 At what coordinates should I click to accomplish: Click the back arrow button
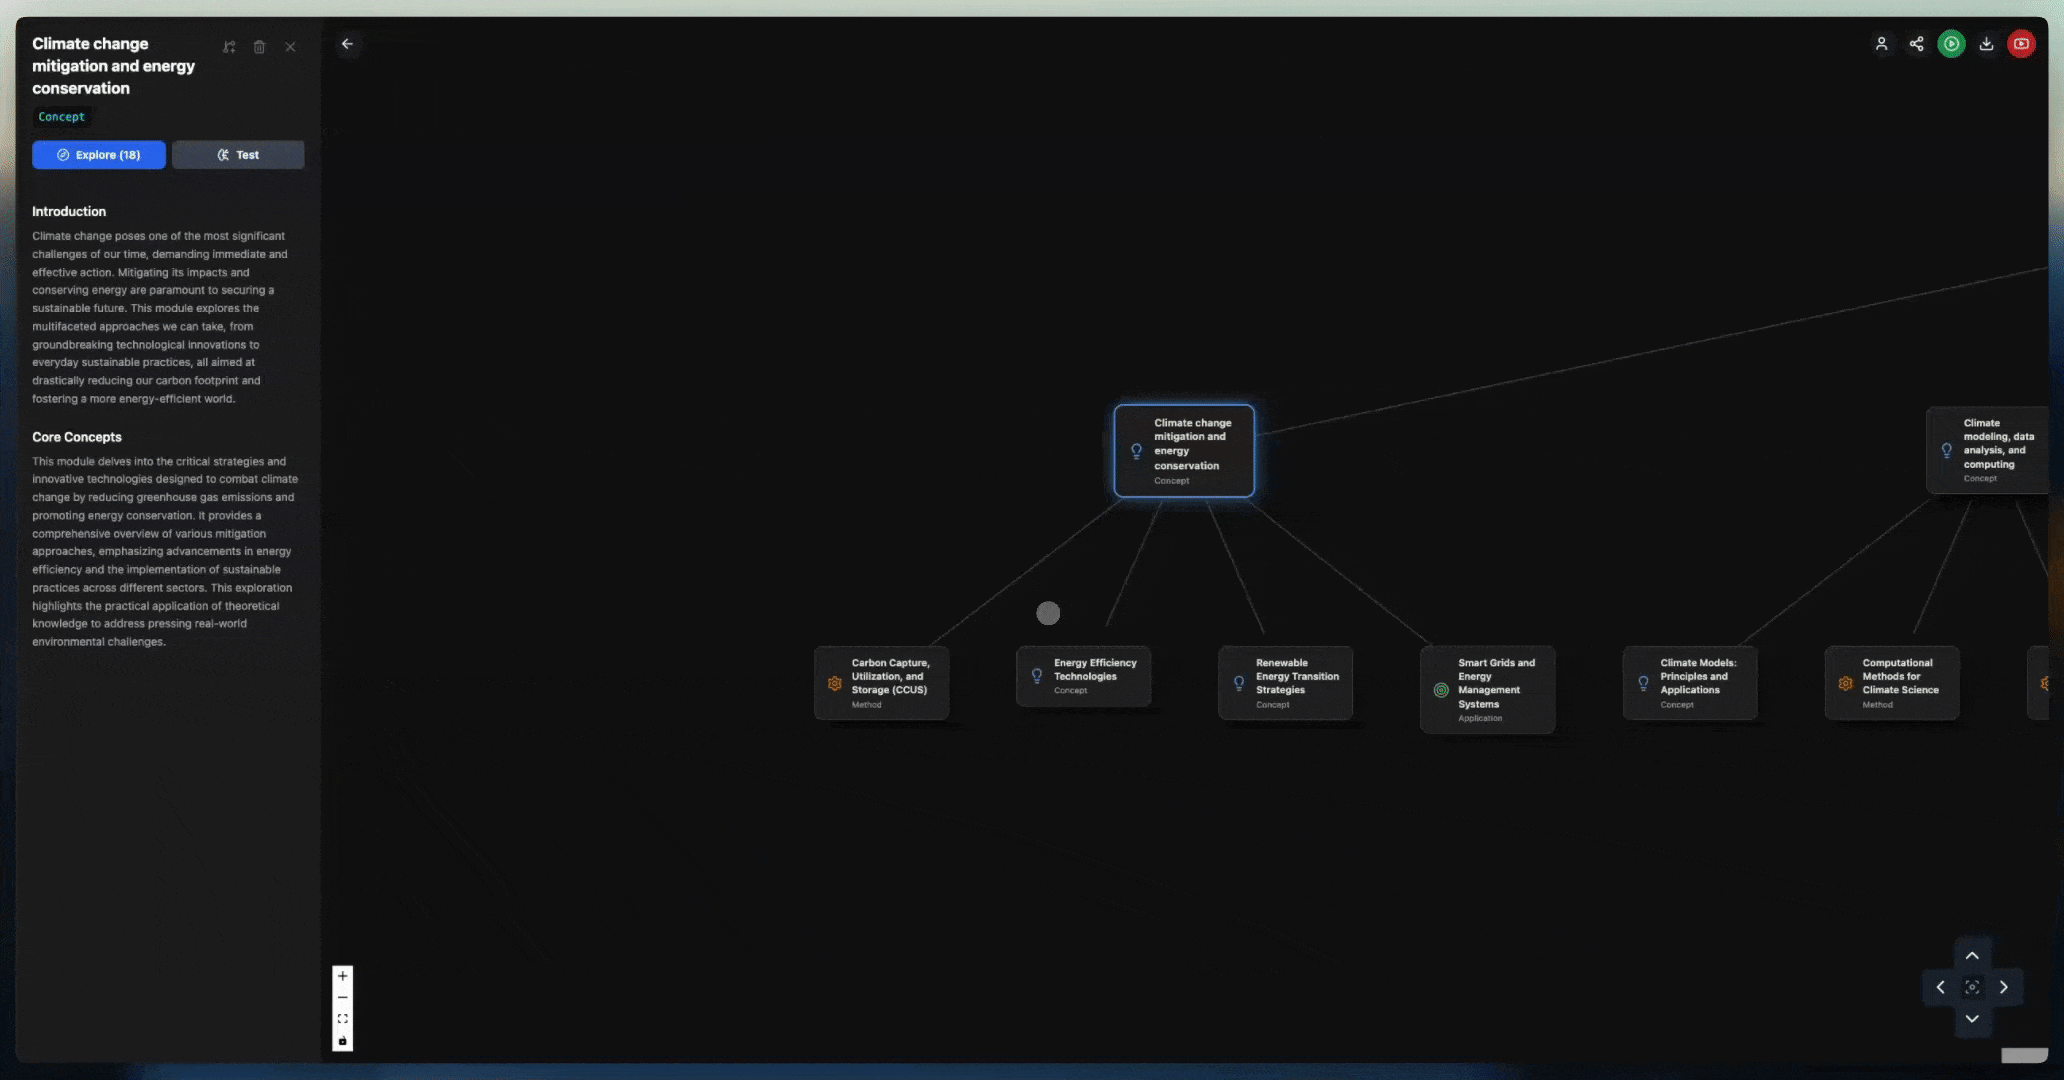[x=347, y=44]
